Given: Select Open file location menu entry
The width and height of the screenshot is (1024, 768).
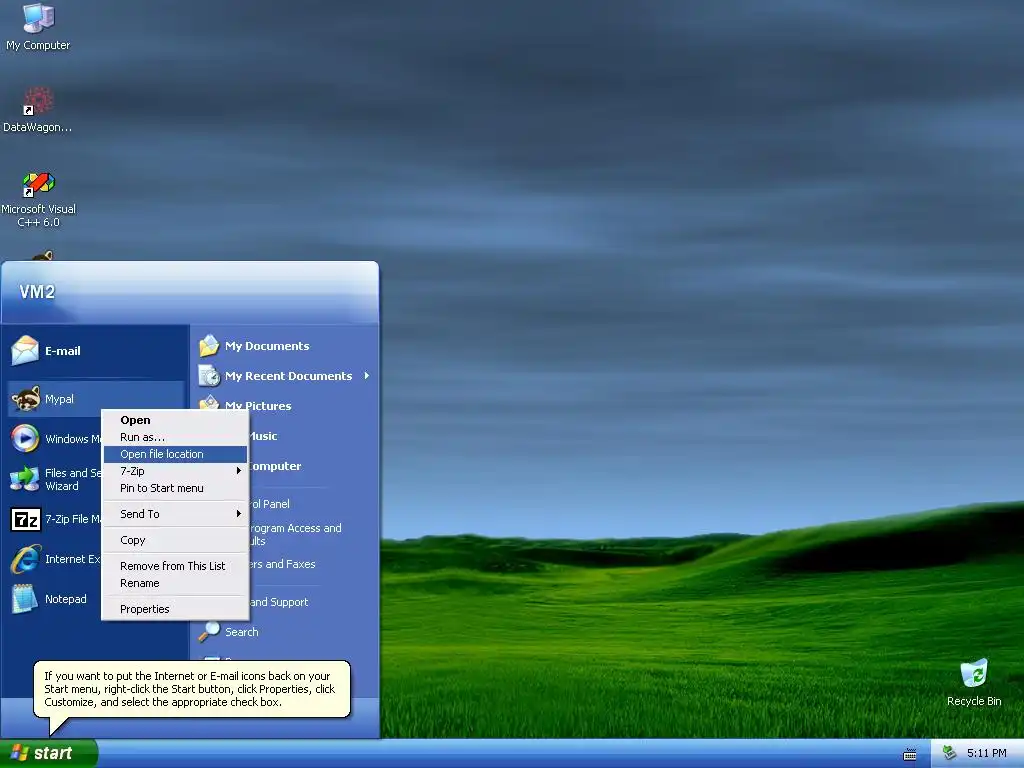Looking at the screenshot, I should (175, 454).
